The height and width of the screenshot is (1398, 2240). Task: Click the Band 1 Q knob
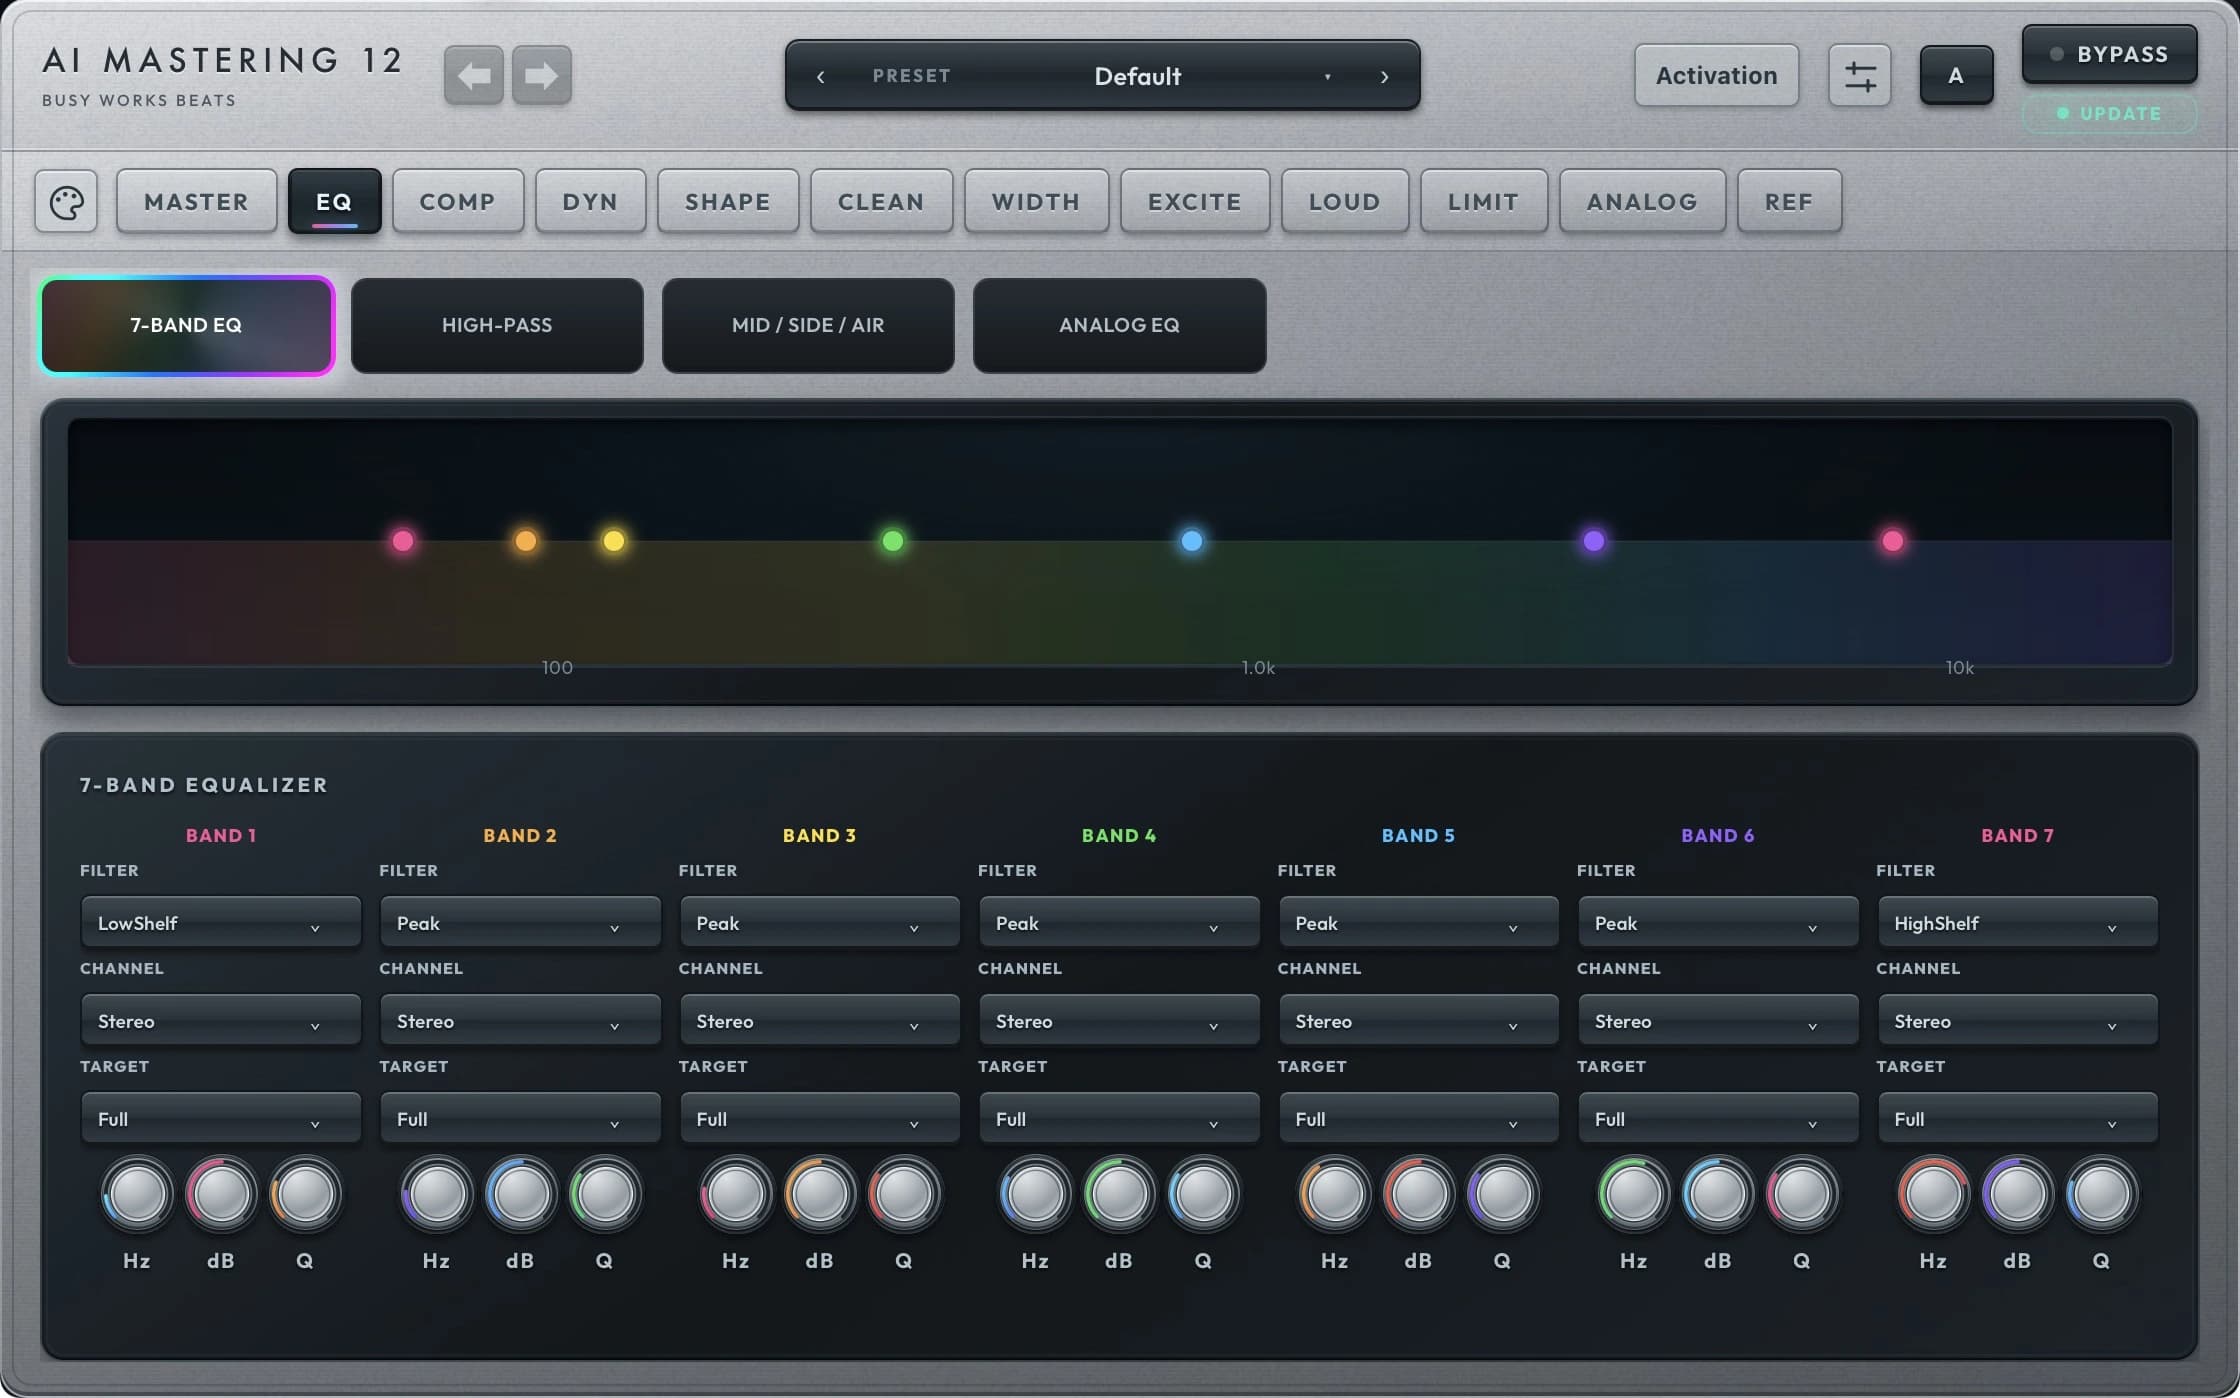tap(305, 1194)
